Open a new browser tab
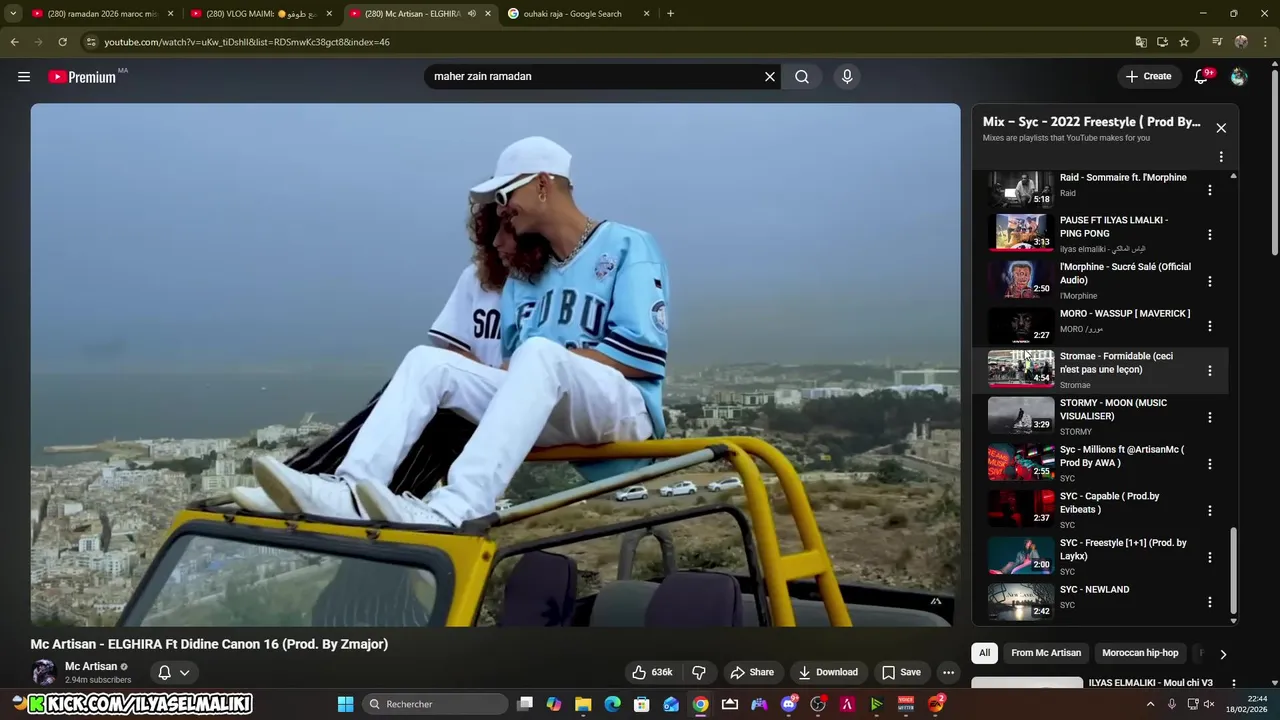Screen dimensions: 1280x720 [x=670, y=14]
